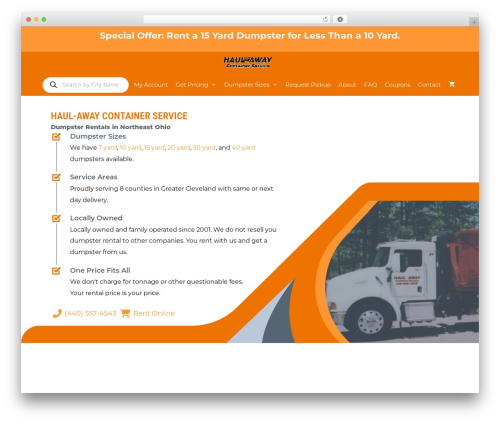Screen dimensions: 500x423
Task: Click the 15 yard dumpster link
Action: [x=154, y=148]
